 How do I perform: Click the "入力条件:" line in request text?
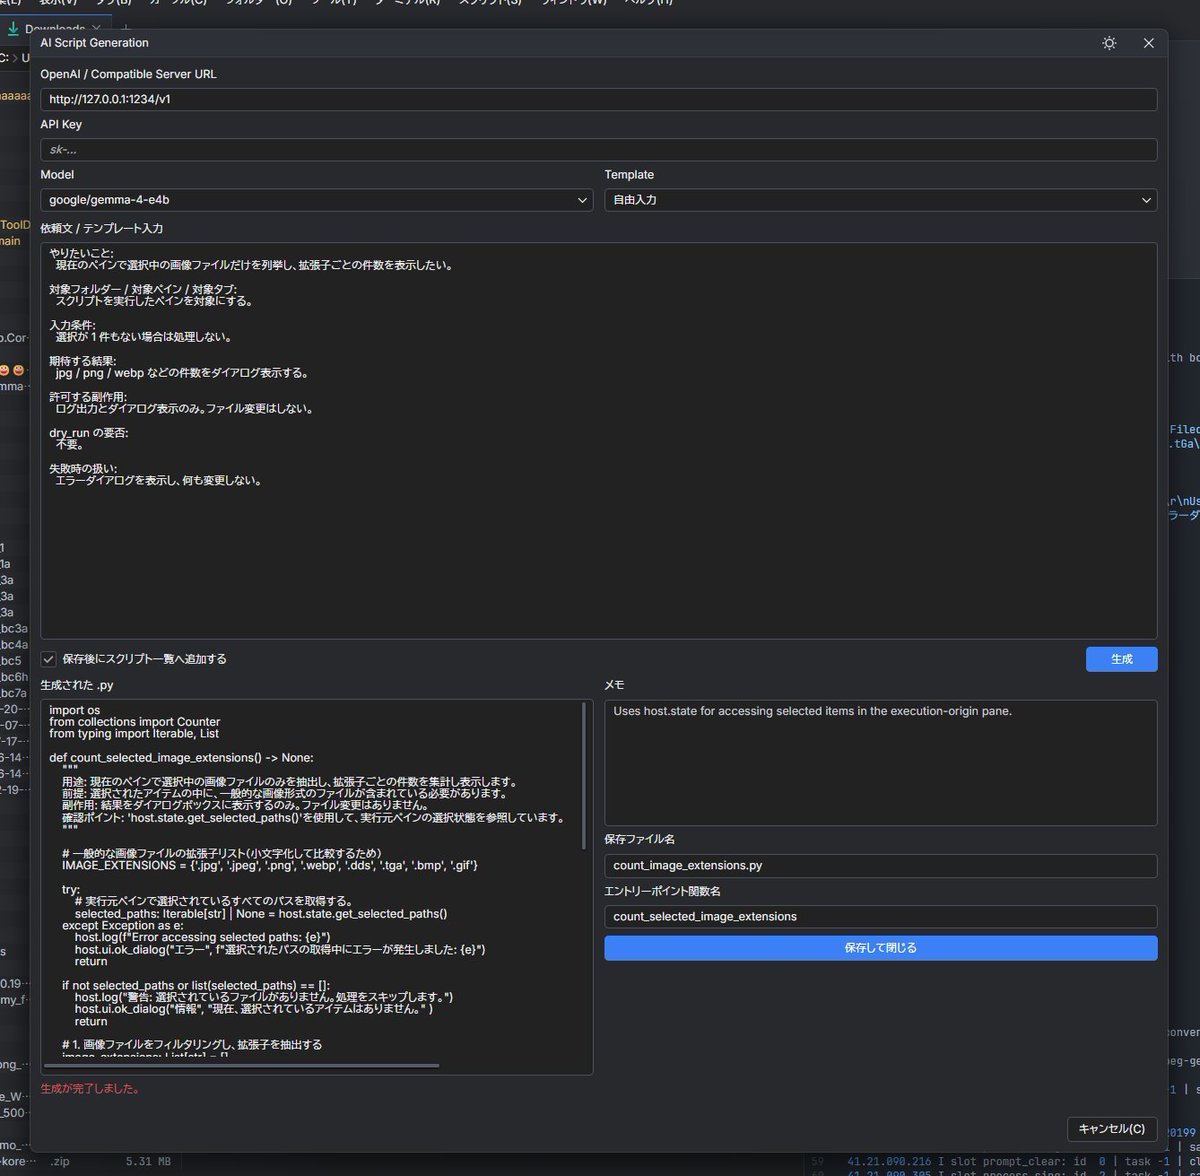pos(73,325)
